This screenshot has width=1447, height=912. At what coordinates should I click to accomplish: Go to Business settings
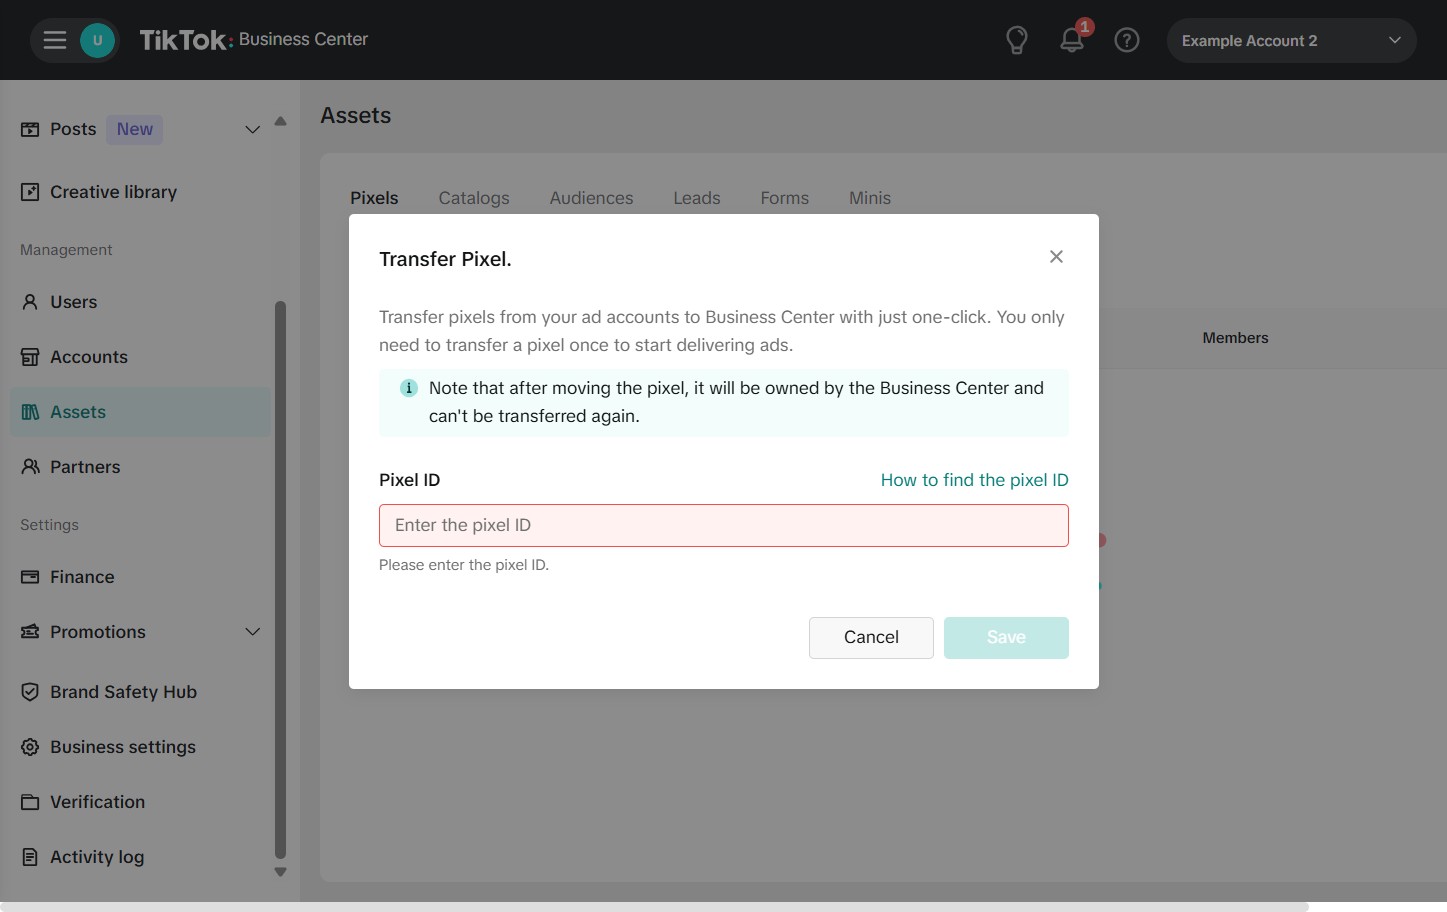[122, 747]
